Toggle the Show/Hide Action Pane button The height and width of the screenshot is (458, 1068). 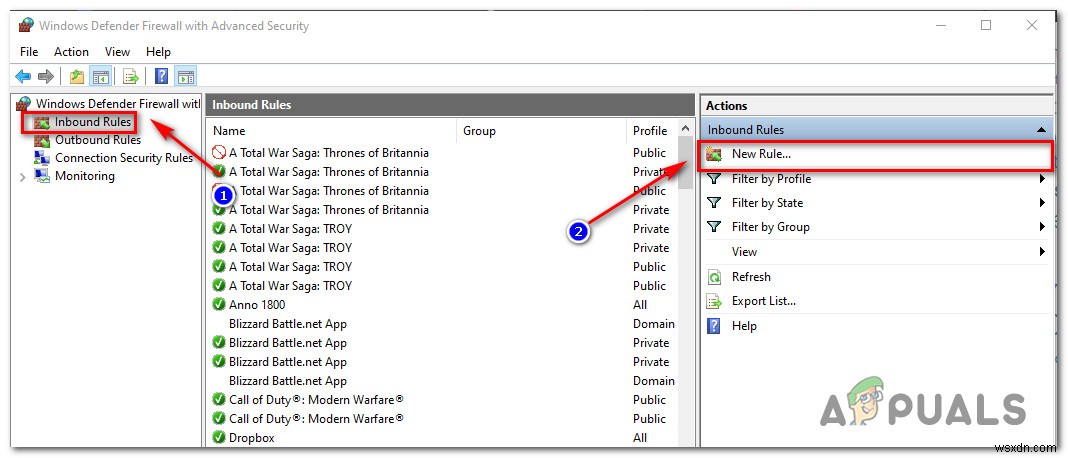[186, 76]
